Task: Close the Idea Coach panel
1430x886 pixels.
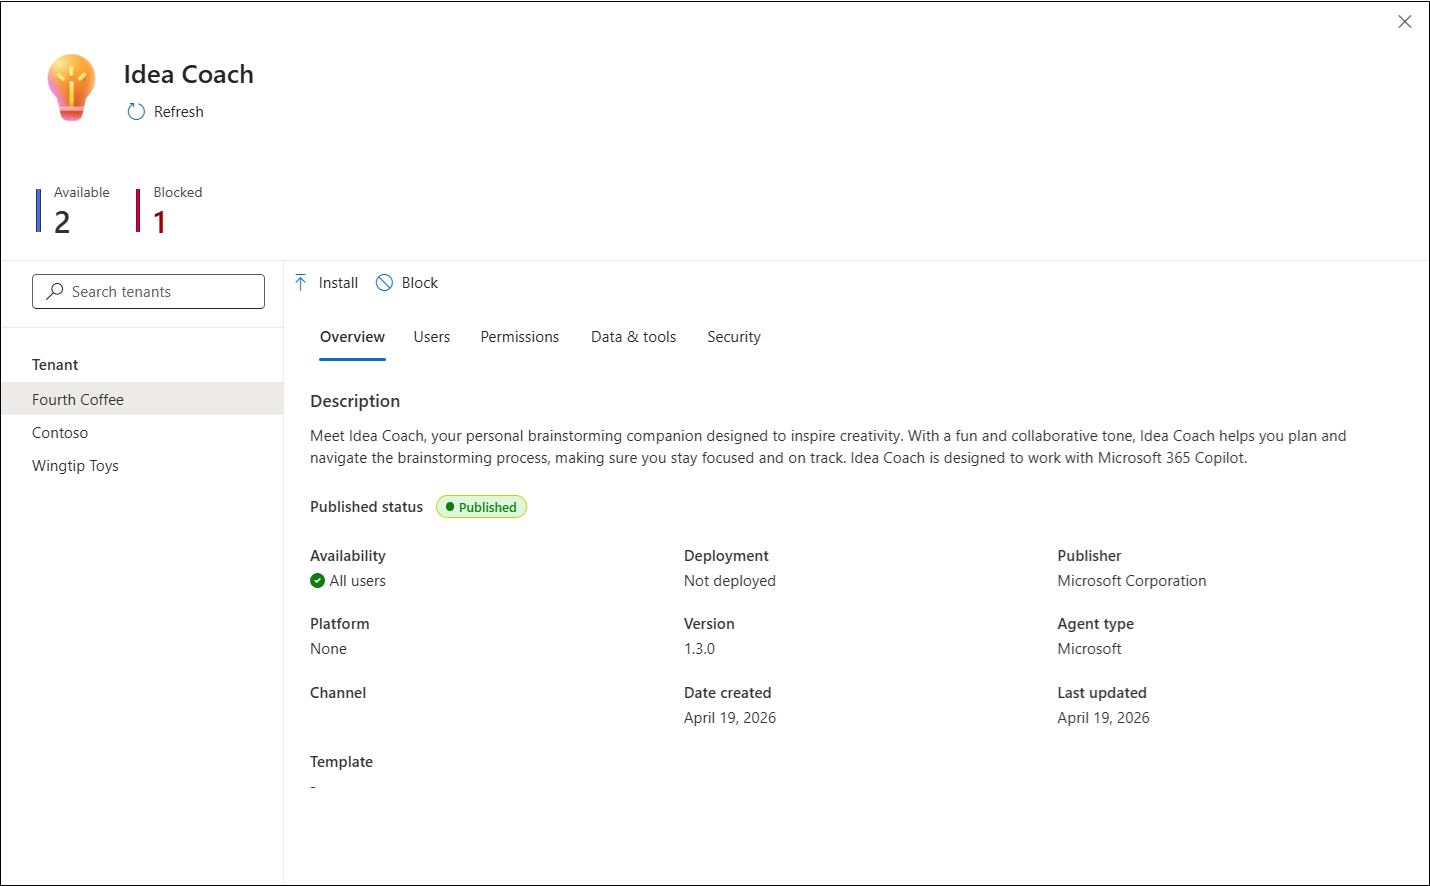Action: pyautogui.click(x=1405, y=22)
